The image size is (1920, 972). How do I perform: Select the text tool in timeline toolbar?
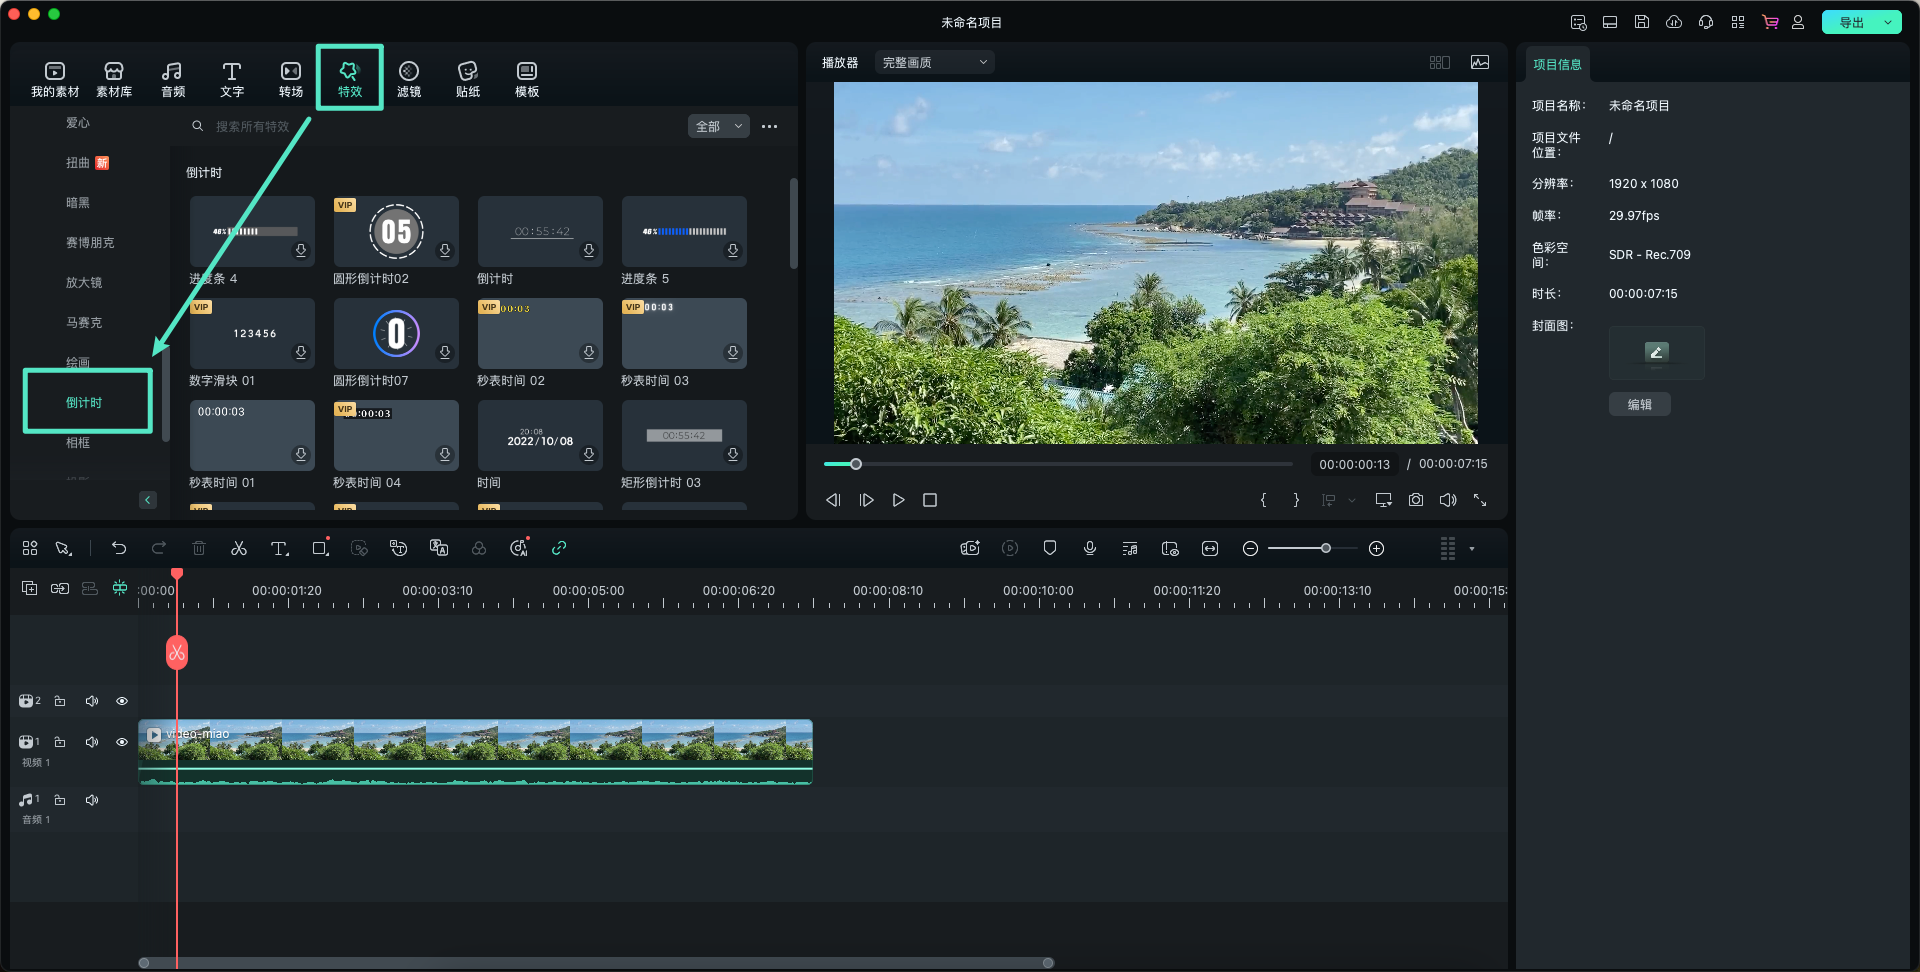point(279,548)
